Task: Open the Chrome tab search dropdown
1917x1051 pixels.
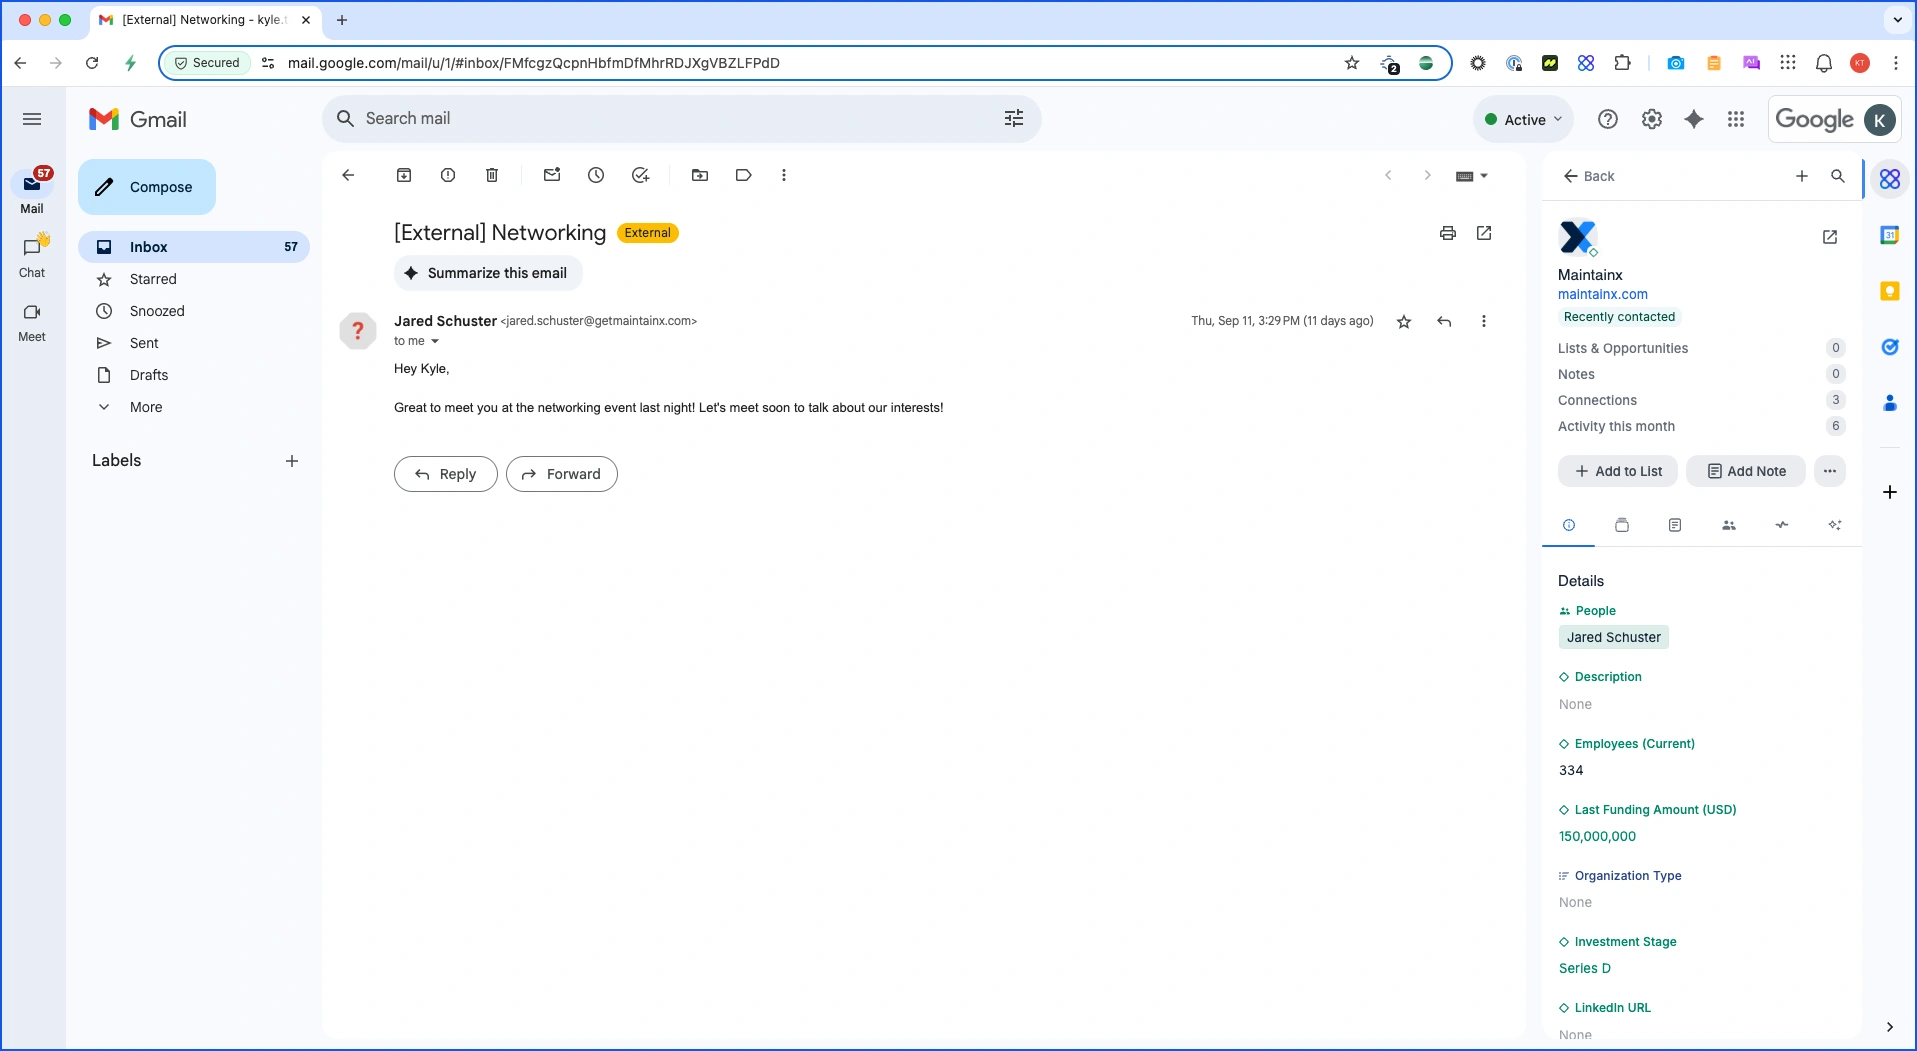Action: (x=1897, y=20)
